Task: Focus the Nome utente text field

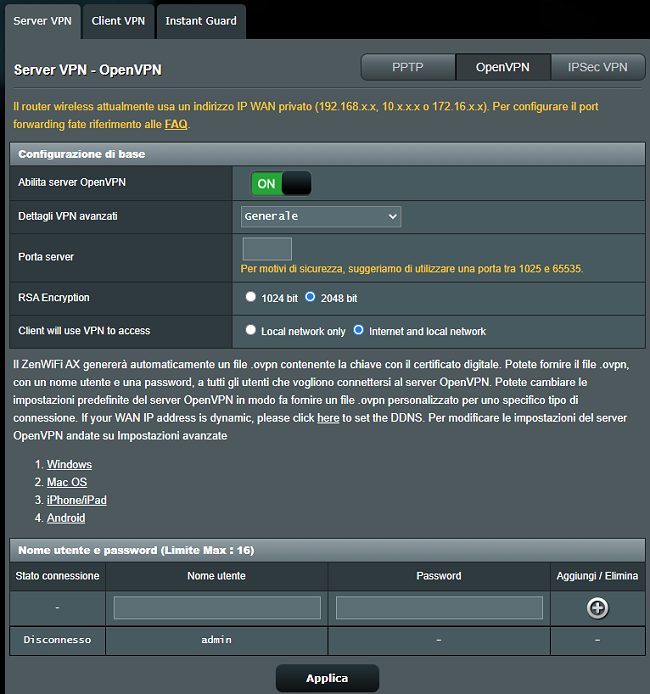Action: [x=217, y=608]
